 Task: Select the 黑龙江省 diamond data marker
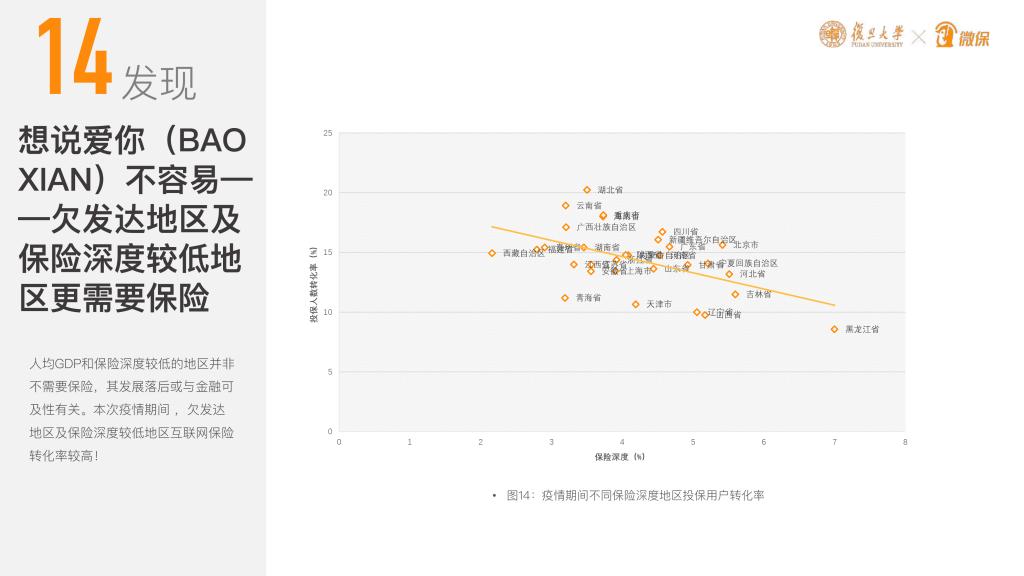[834, 329]
